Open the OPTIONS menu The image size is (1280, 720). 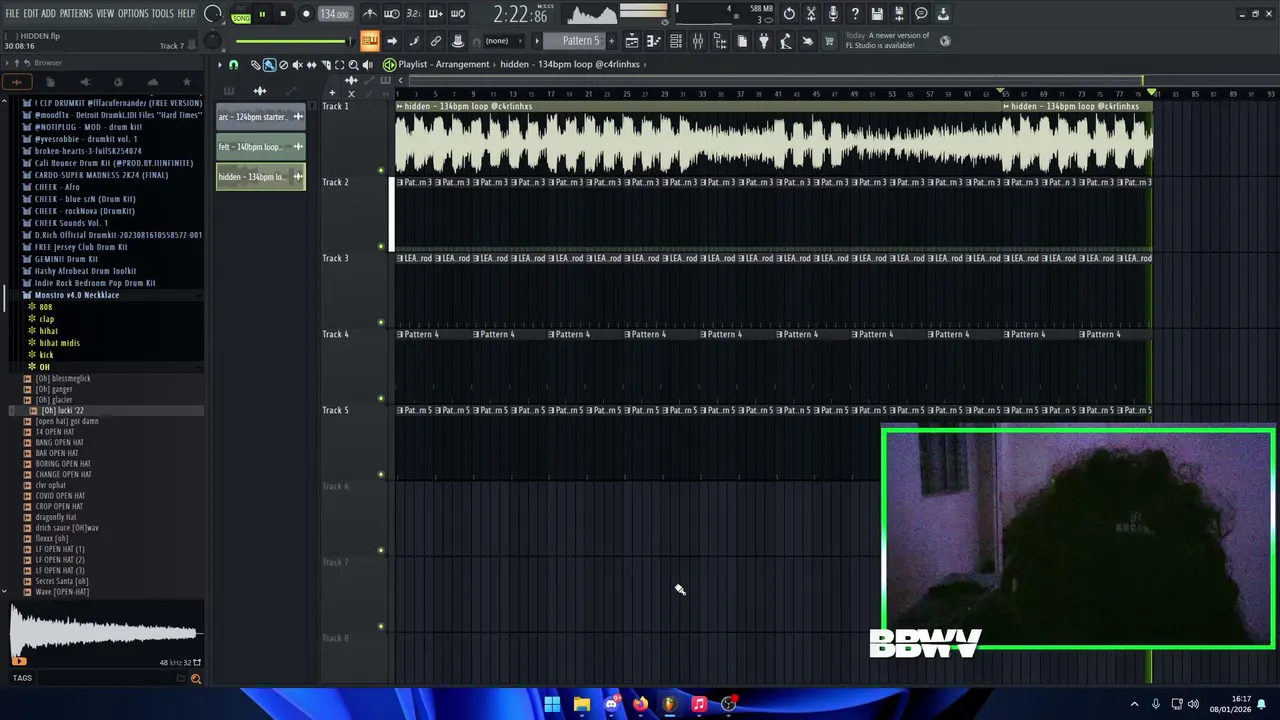[x=133, y=14]
